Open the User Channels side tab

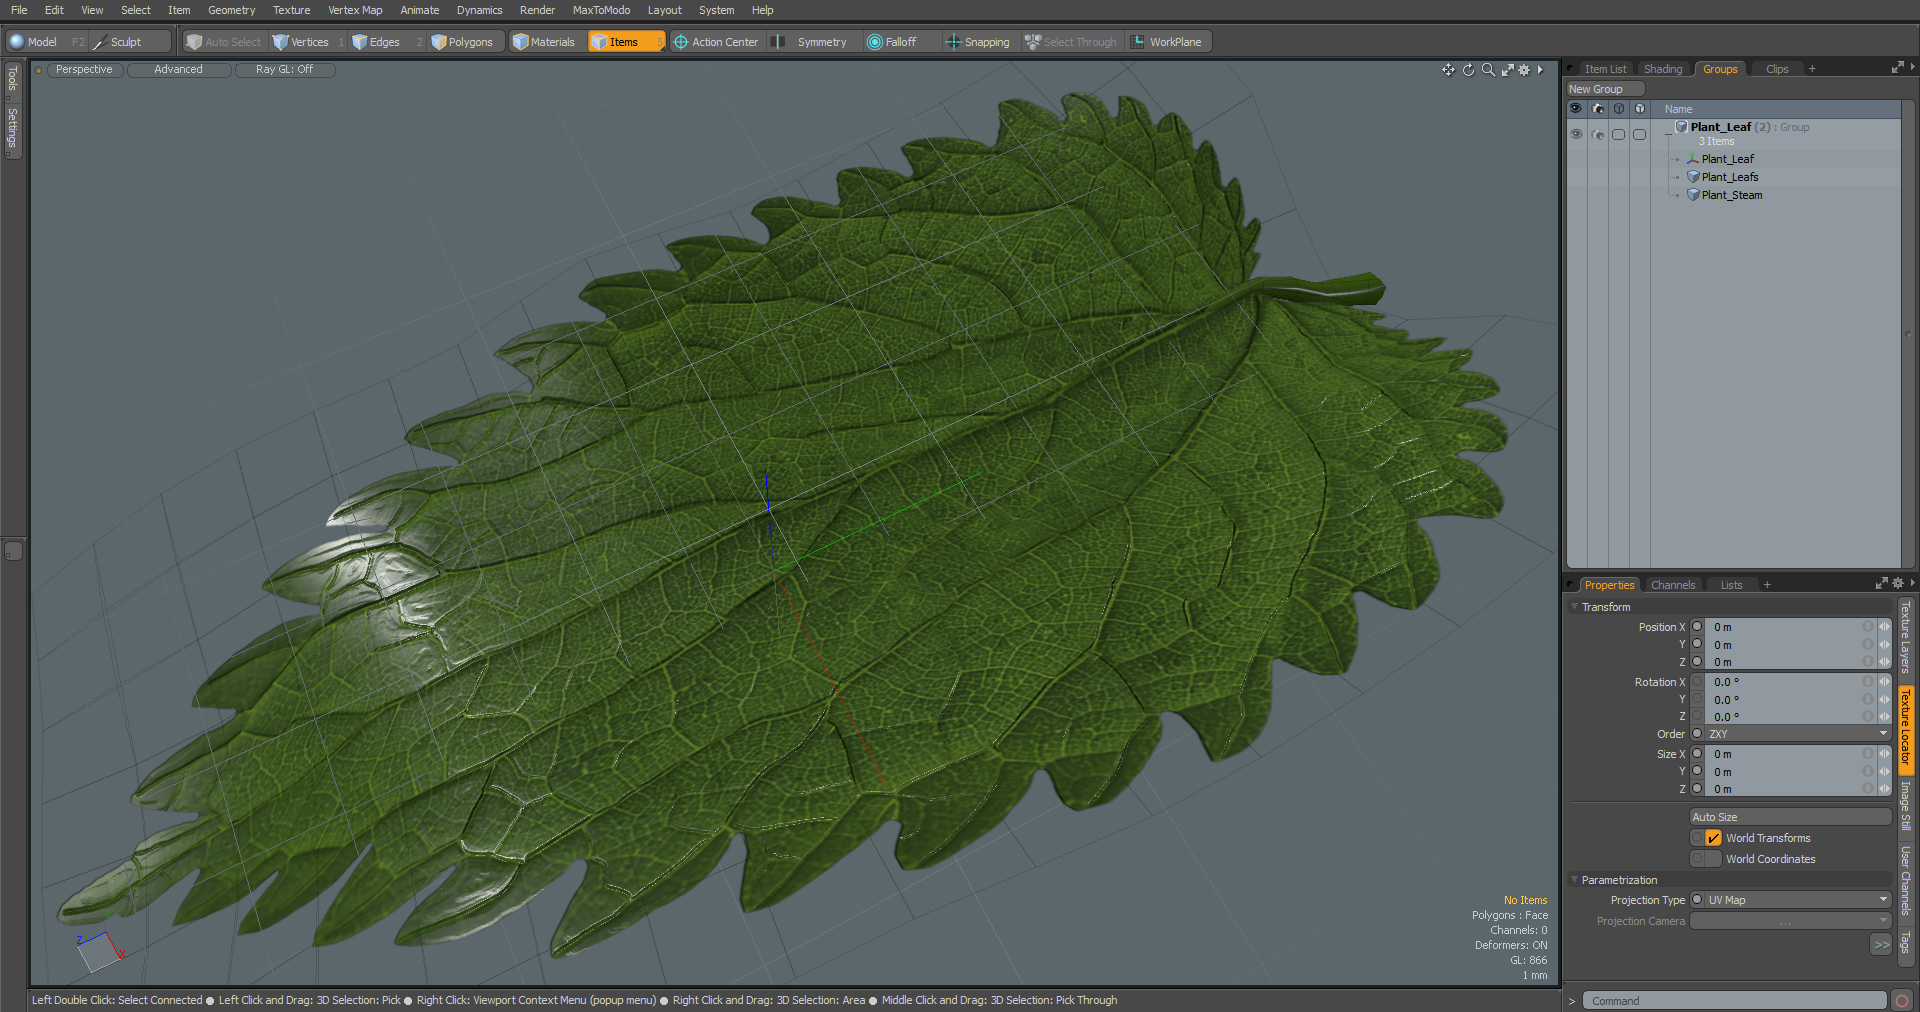(1906, 881)
